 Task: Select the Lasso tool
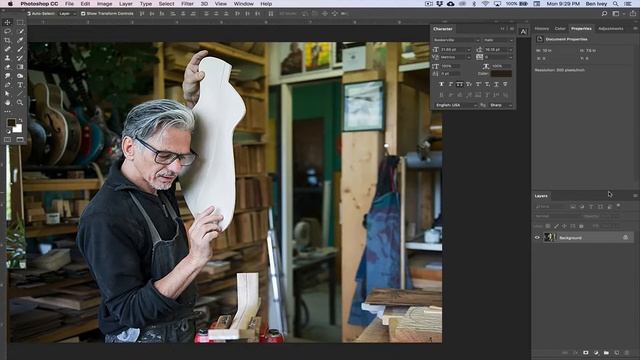pos(7,31)
